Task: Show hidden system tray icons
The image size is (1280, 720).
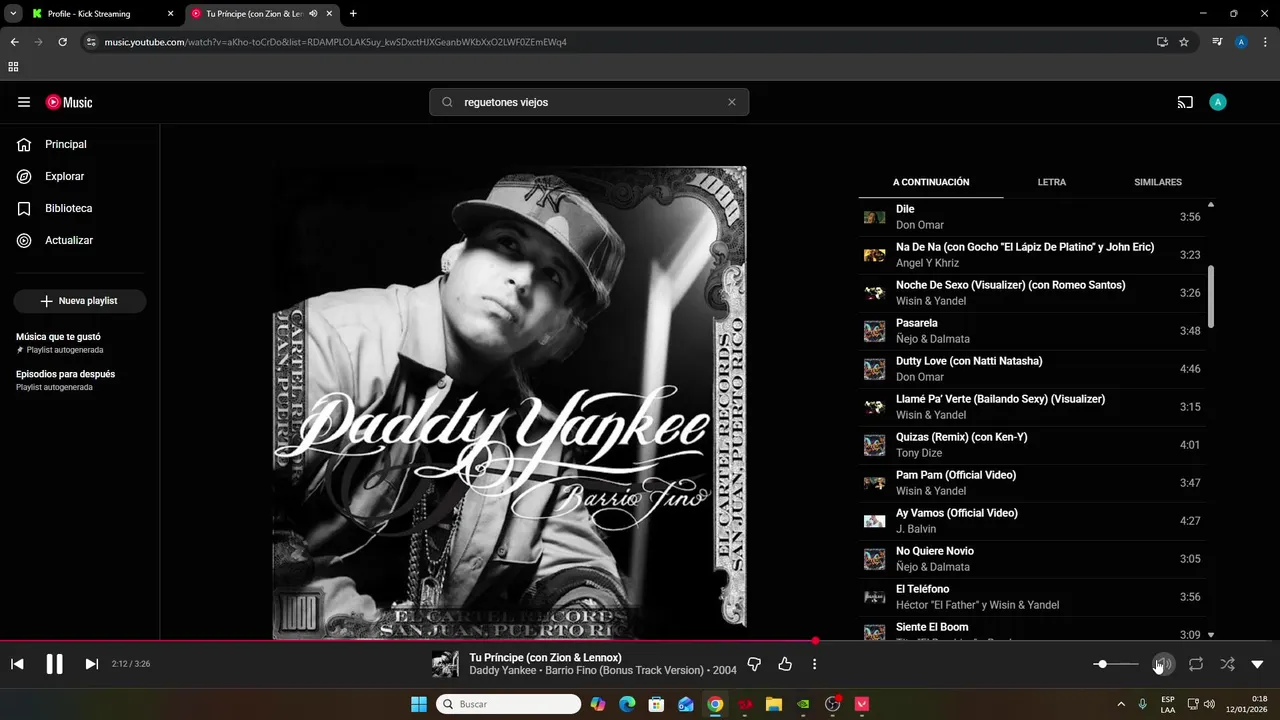Action: [x=1121, y=704]
